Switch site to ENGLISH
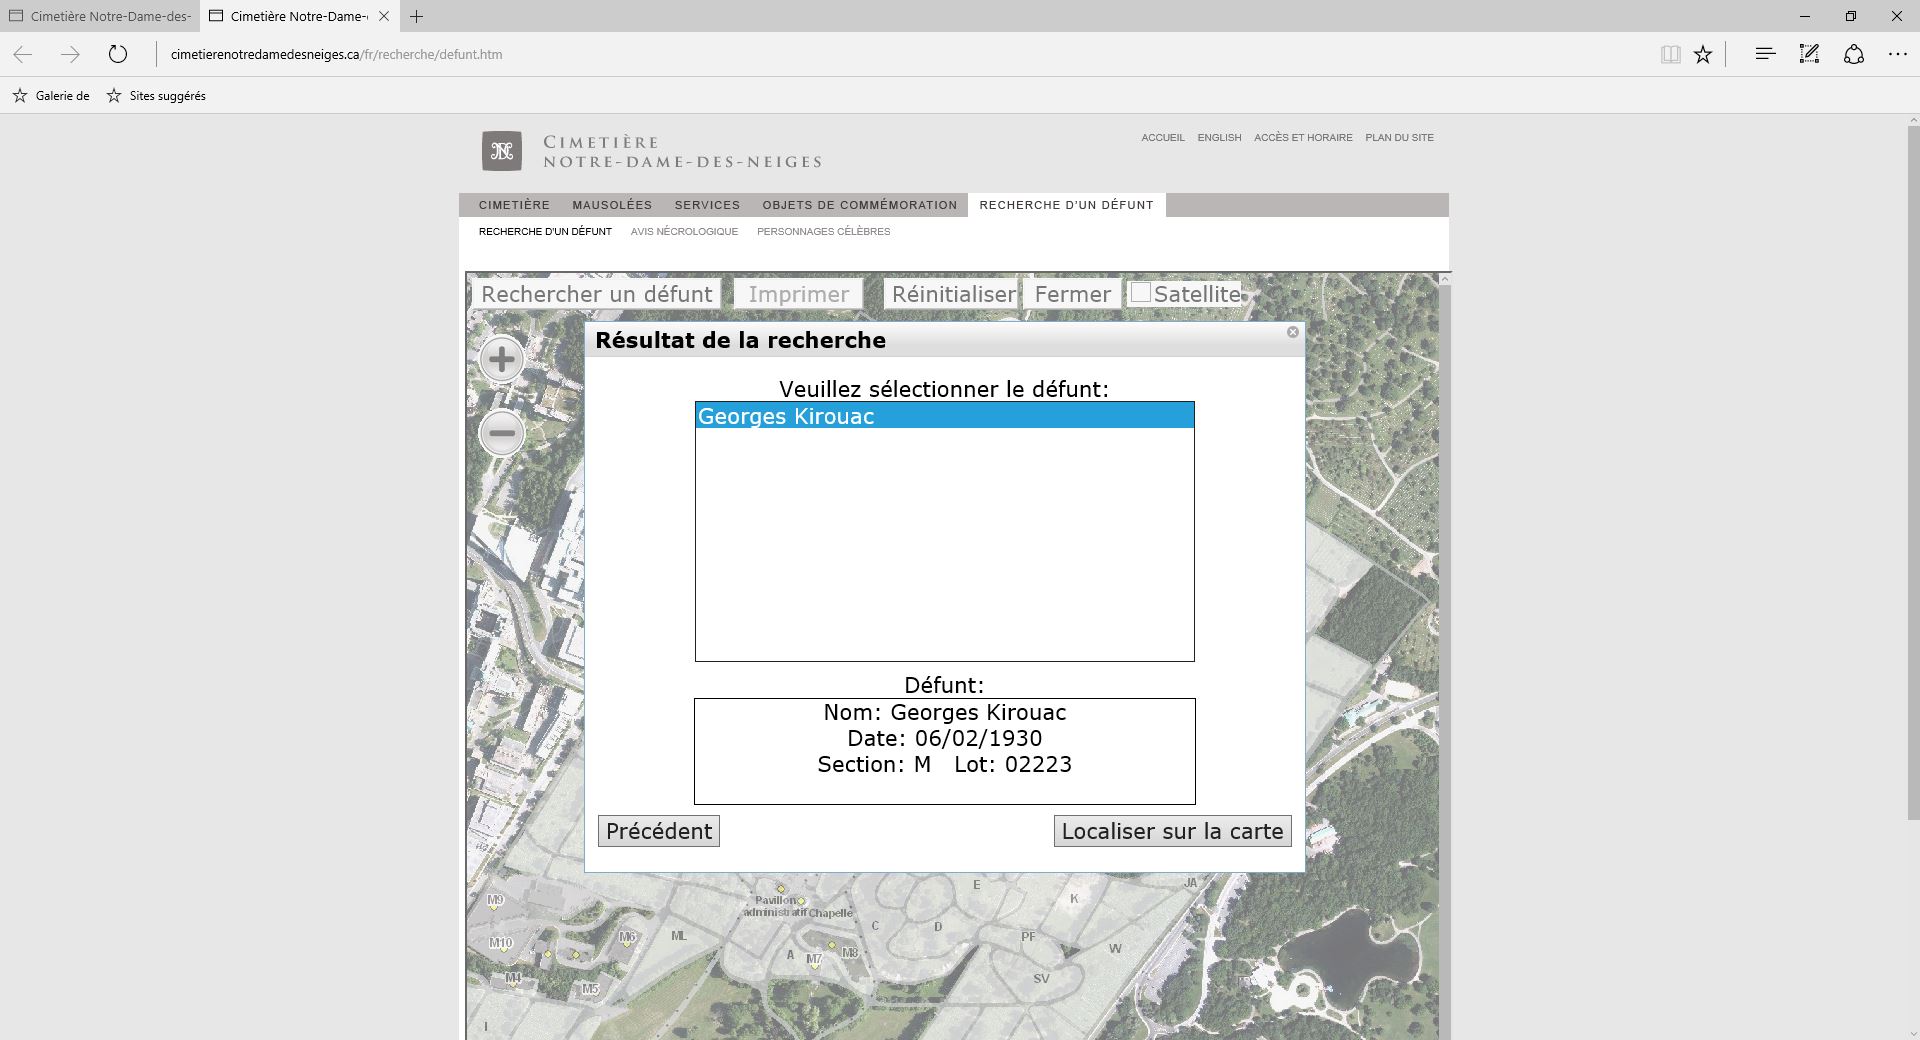 1219,138
